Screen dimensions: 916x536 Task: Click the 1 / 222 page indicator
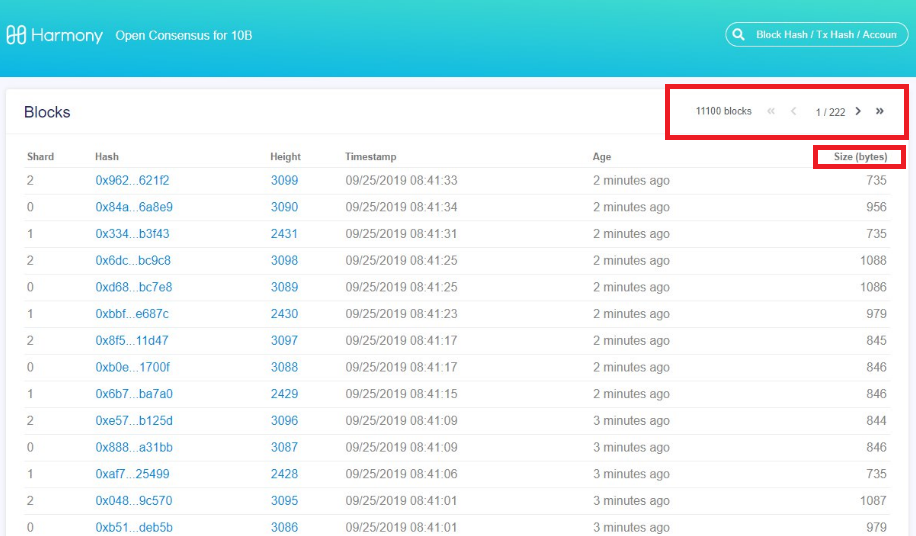pyautogui.click(x=830, y=112)
